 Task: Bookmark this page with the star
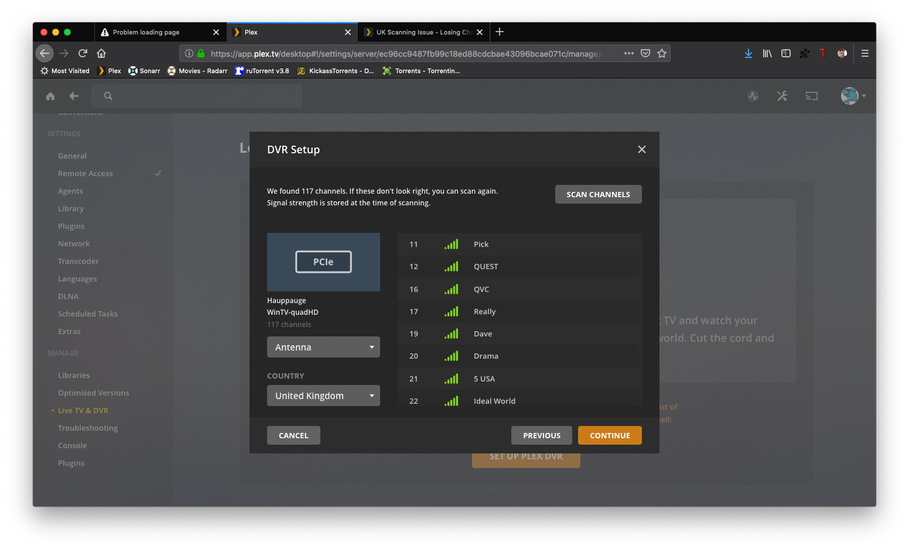click(661, 53)
